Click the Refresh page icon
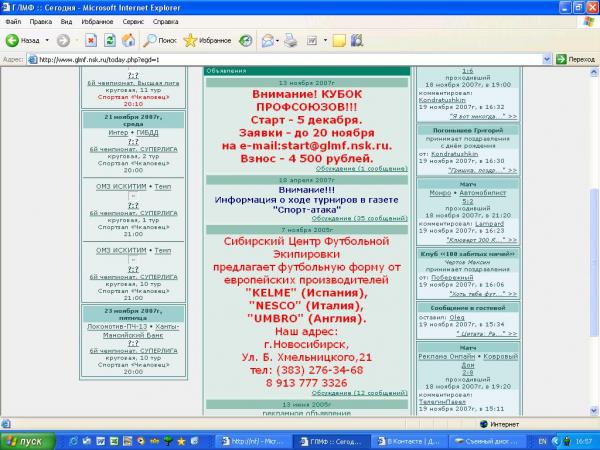Viewport: 600px width, 450px height. (109, 41)
